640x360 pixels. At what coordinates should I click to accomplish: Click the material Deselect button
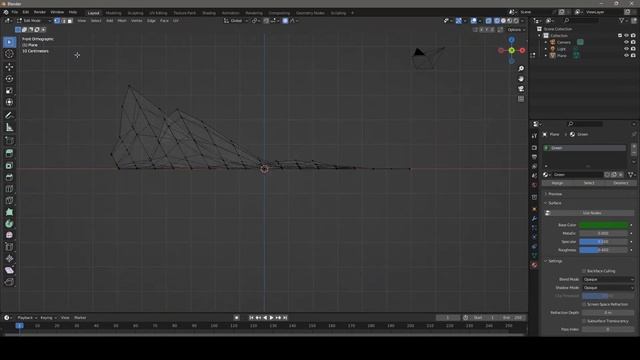tap(620, 183)
